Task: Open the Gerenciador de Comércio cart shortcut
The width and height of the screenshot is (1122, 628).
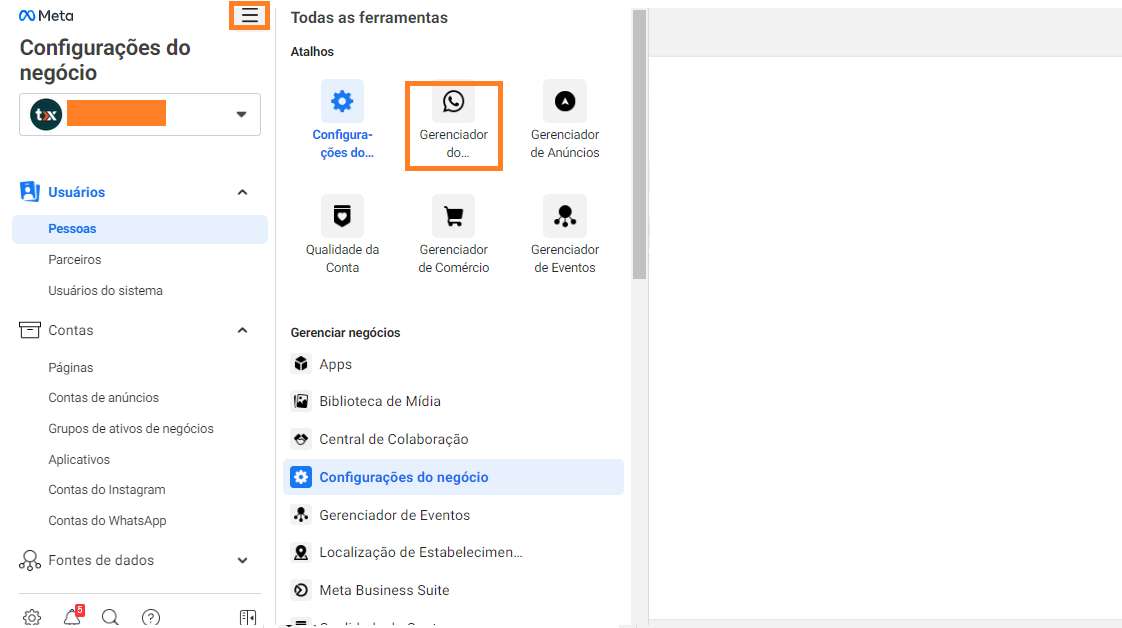Action: (x=454, y=235)
